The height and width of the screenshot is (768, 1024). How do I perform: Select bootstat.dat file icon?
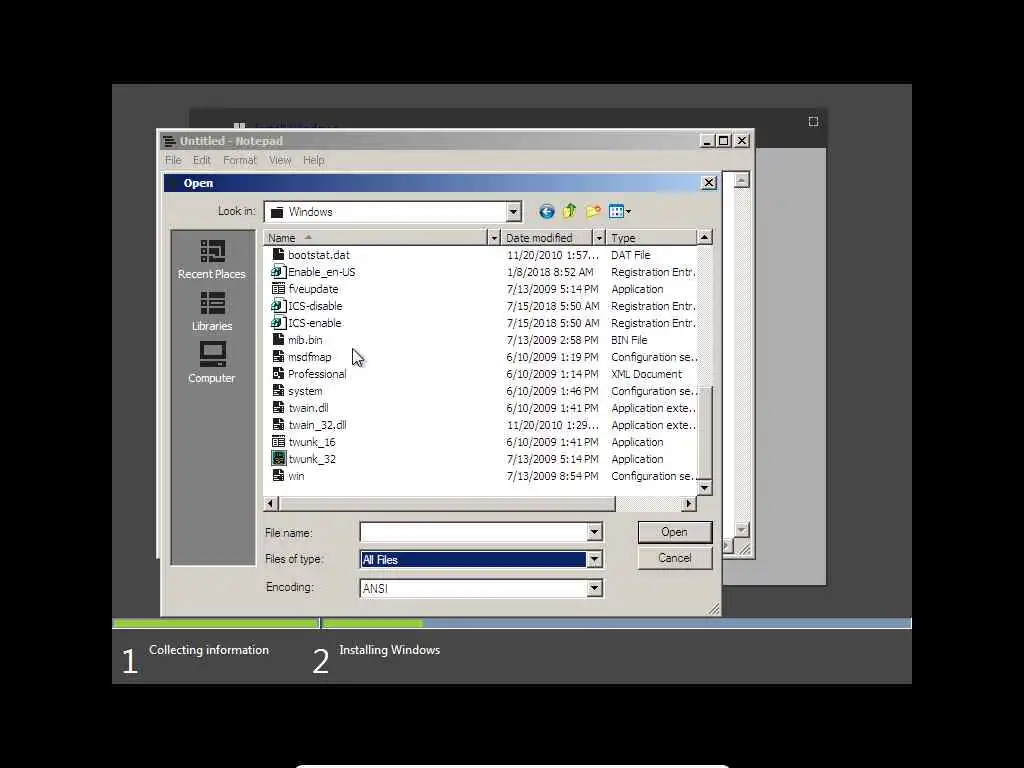(278, 255)
